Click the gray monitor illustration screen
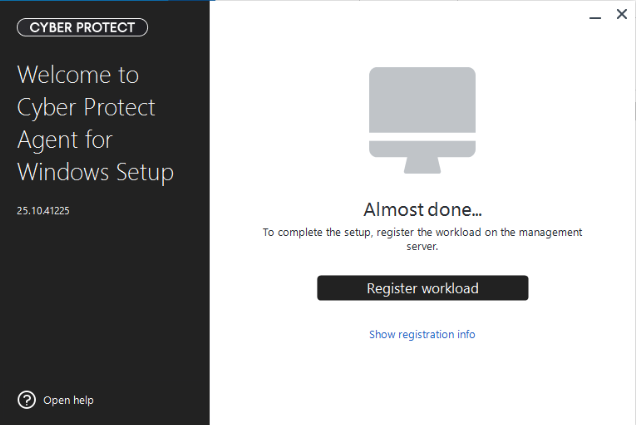 point(422,102)
